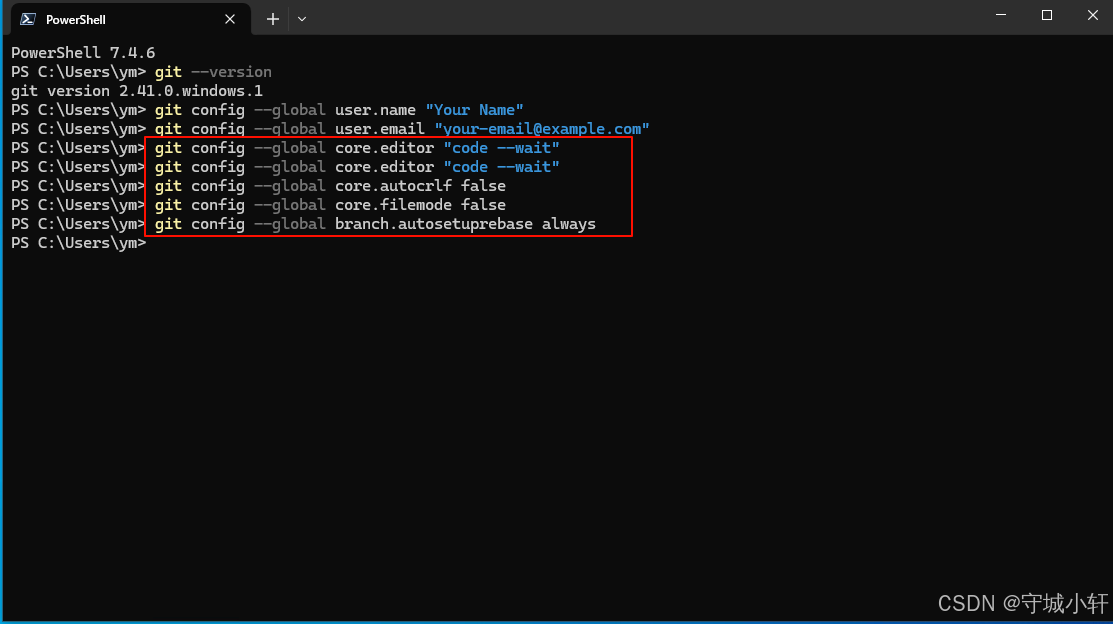Click the core.autocrlf false command
The width and height of the screenshot is (1113, 624).
(258, 186)
